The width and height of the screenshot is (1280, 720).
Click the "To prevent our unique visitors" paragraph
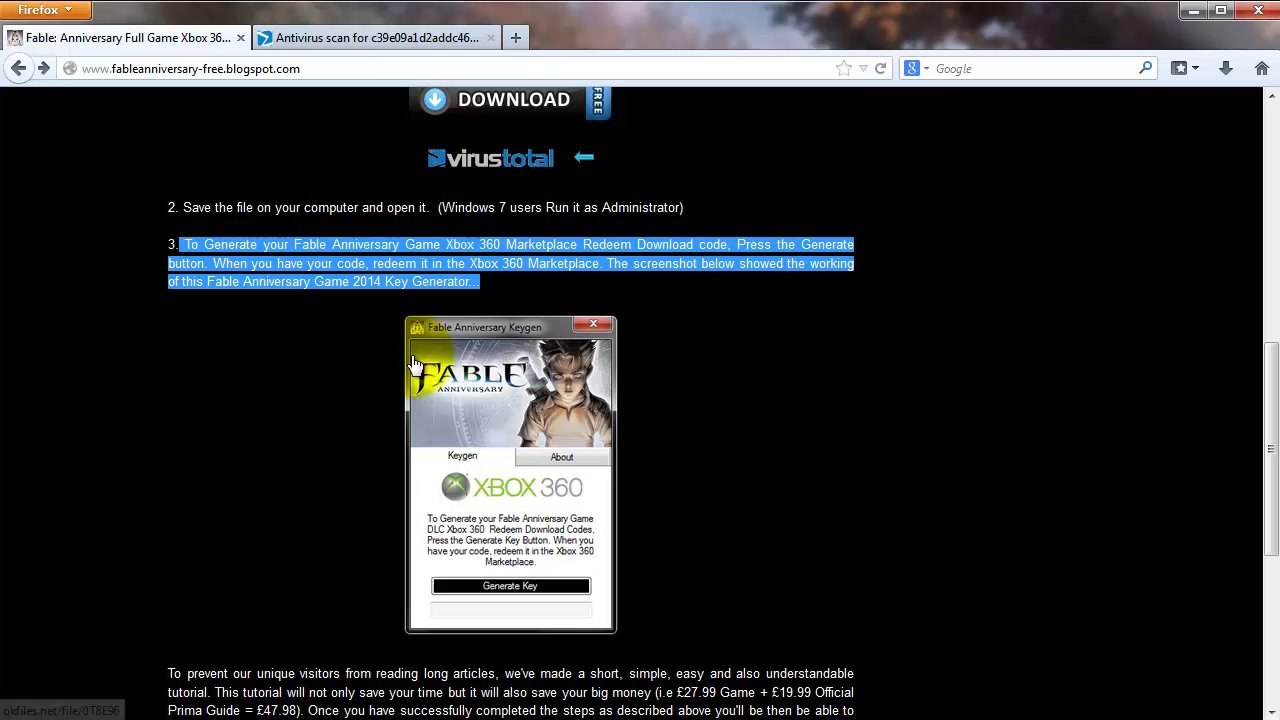pos(511,692)
